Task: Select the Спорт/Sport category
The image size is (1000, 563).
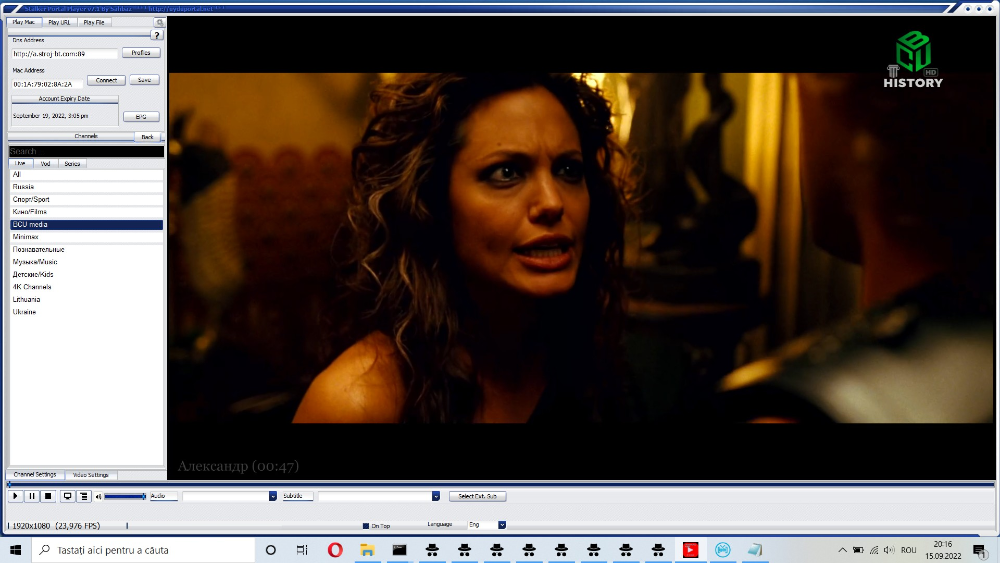Action: [x=86, y=200]
